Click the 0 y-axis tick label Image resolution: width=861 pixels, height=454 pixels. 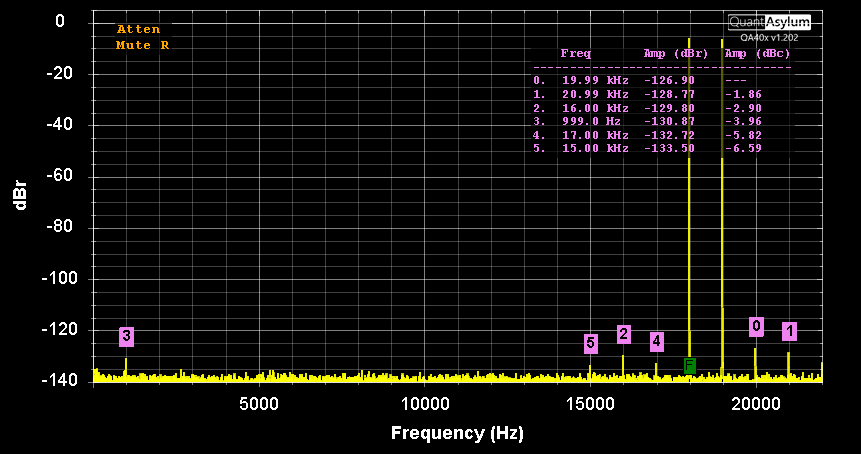point(60,21)
